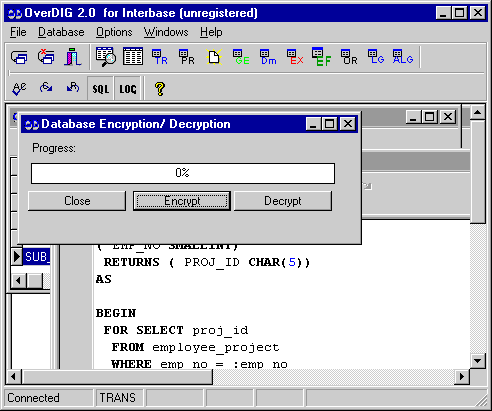
Task: Click the 'FOR SELECT proj_id' line
Action: tap(176, 330)
